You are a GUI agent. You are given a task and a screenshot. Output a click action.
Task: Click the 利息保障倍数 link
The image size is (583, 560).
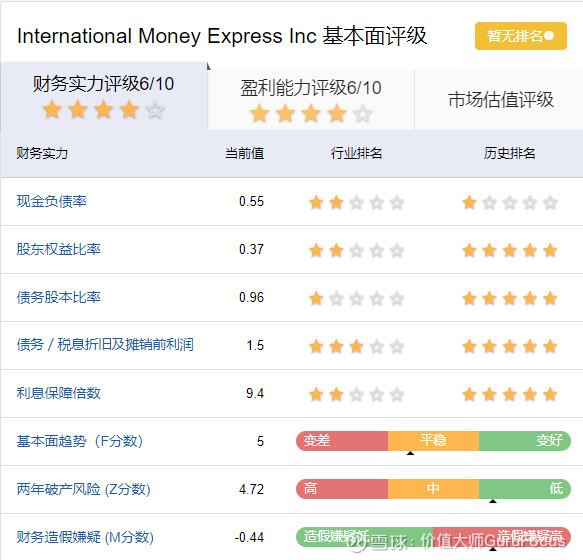[58, 393]
